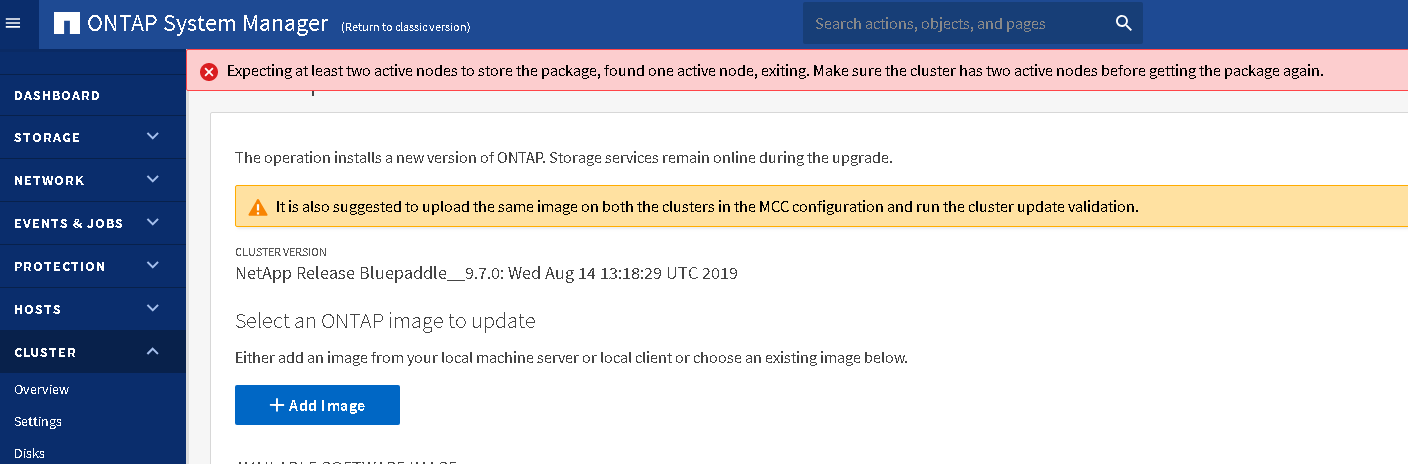
Task: Expand the Storage section chevron
Action: [x=153, y=136]
